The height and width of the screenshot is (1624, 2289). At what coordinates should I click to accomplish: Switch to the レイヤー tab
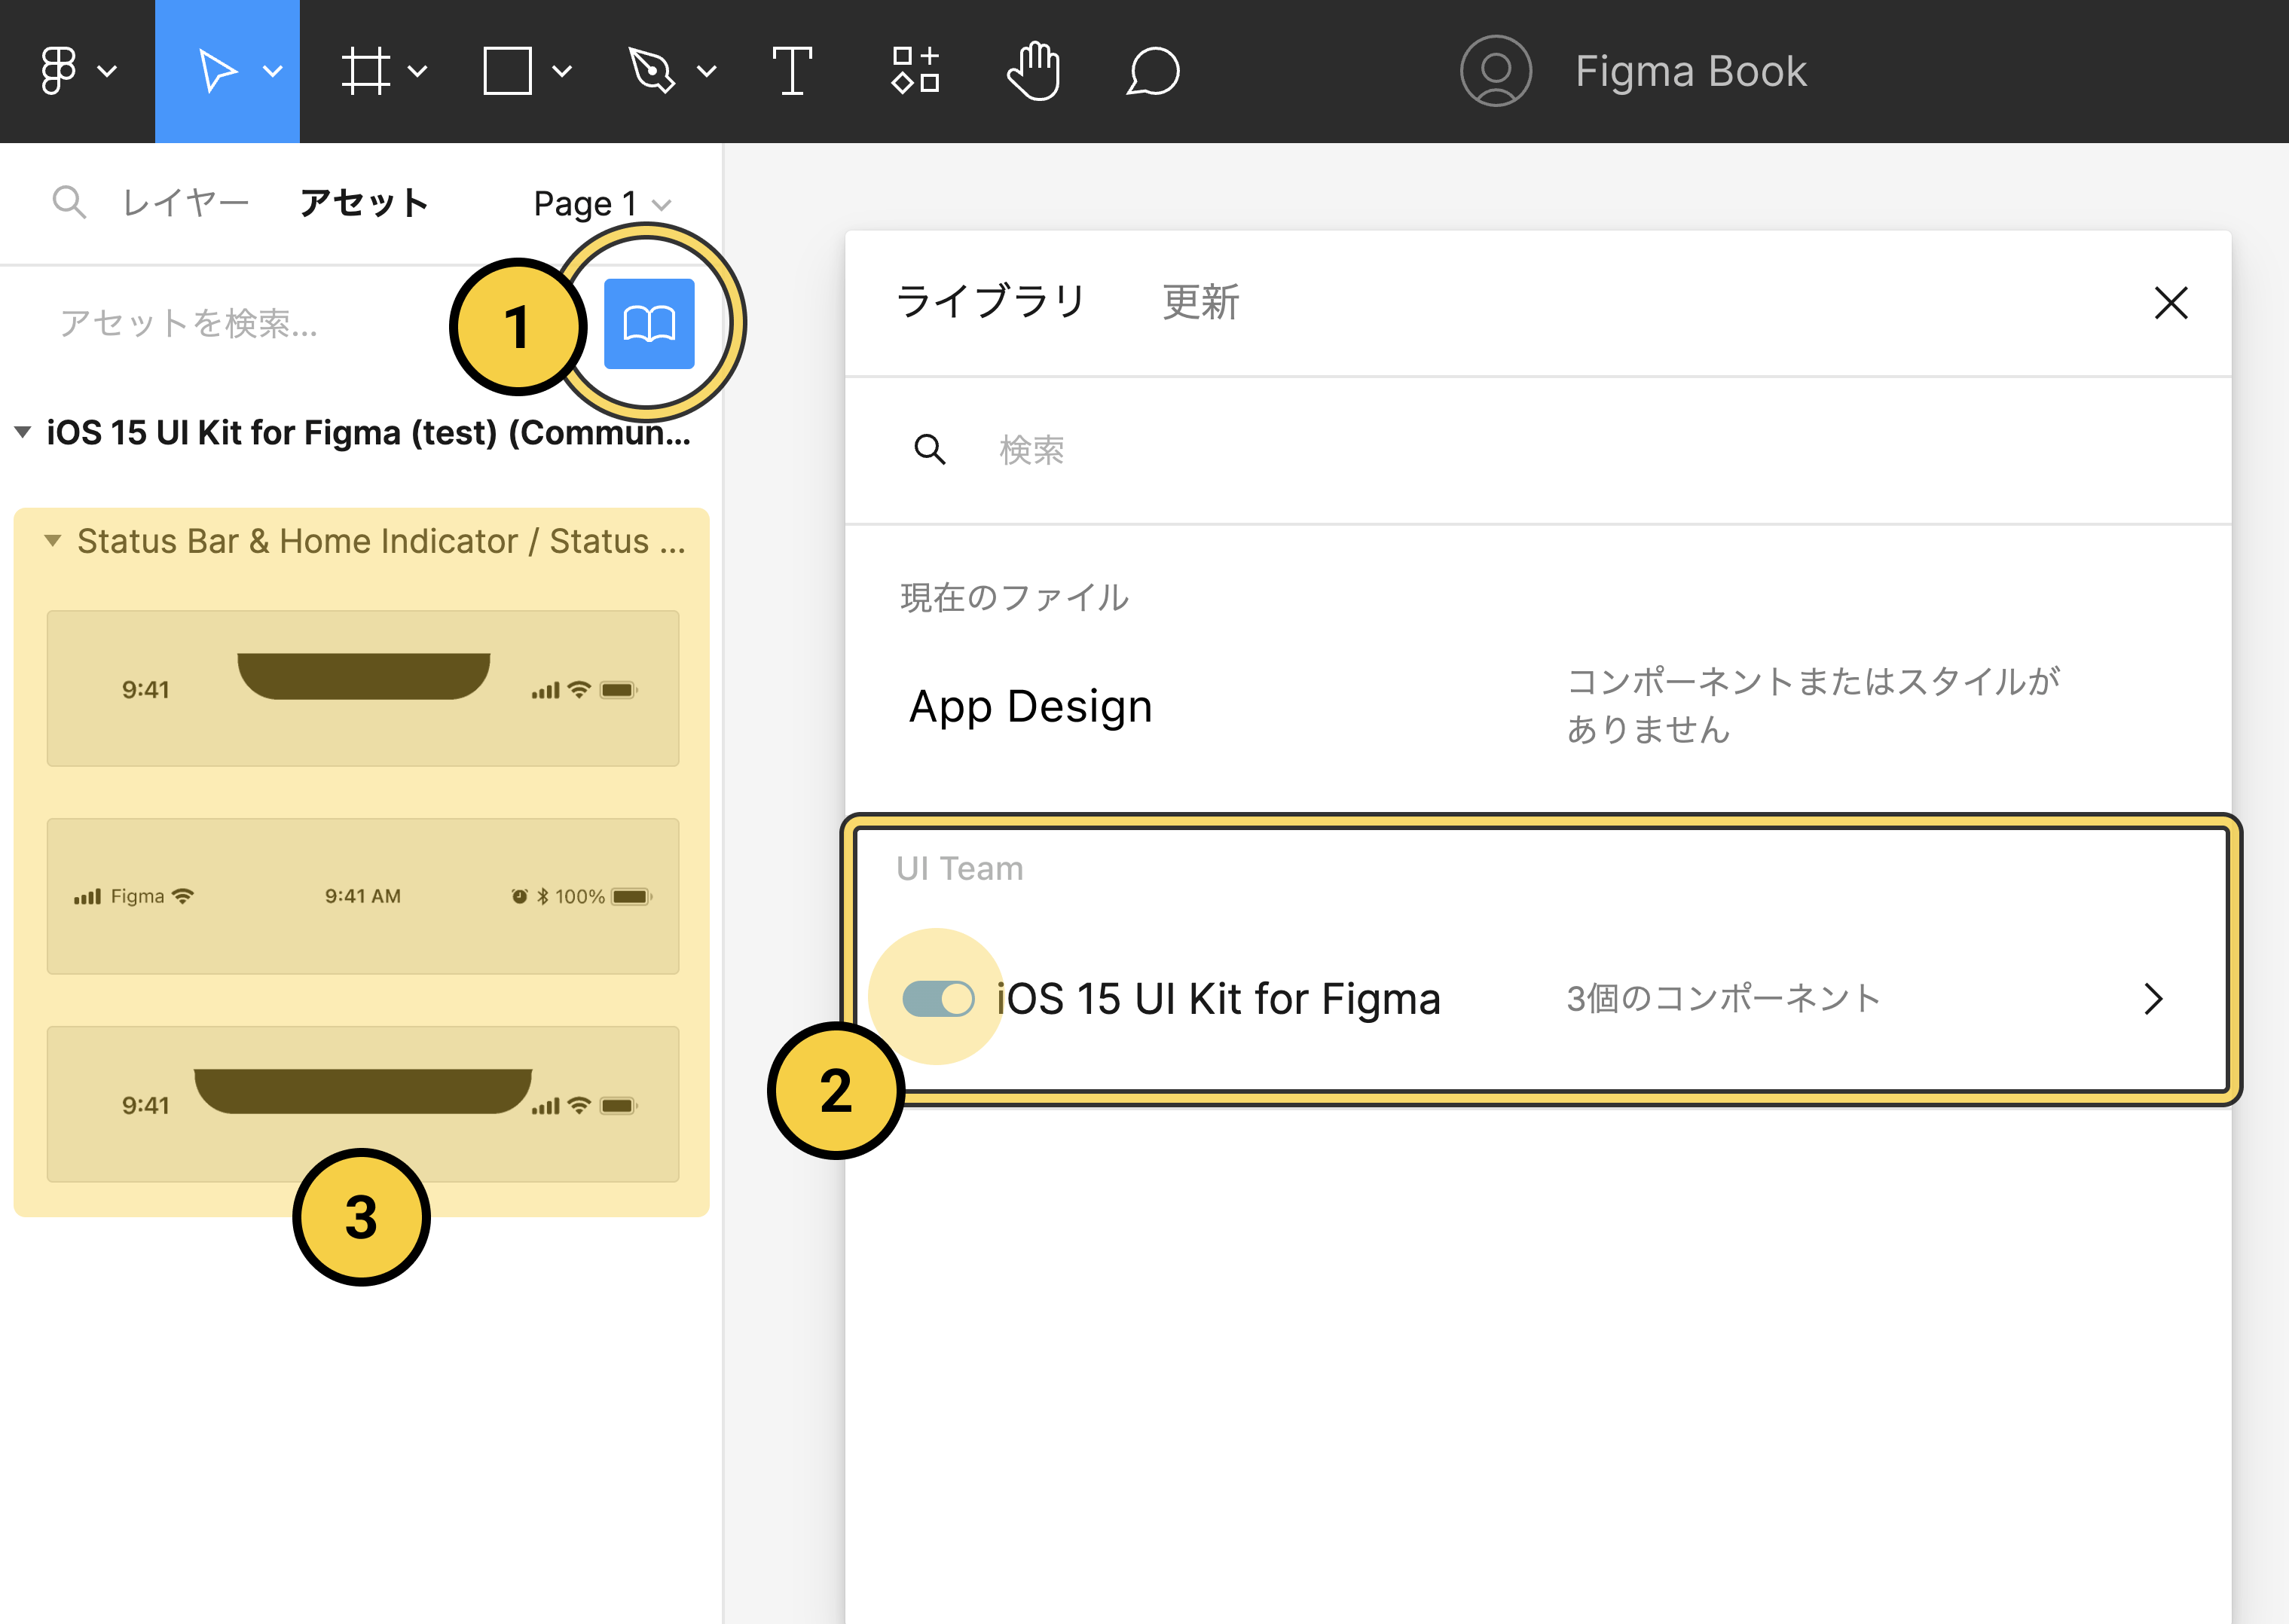tap(186, 202)
